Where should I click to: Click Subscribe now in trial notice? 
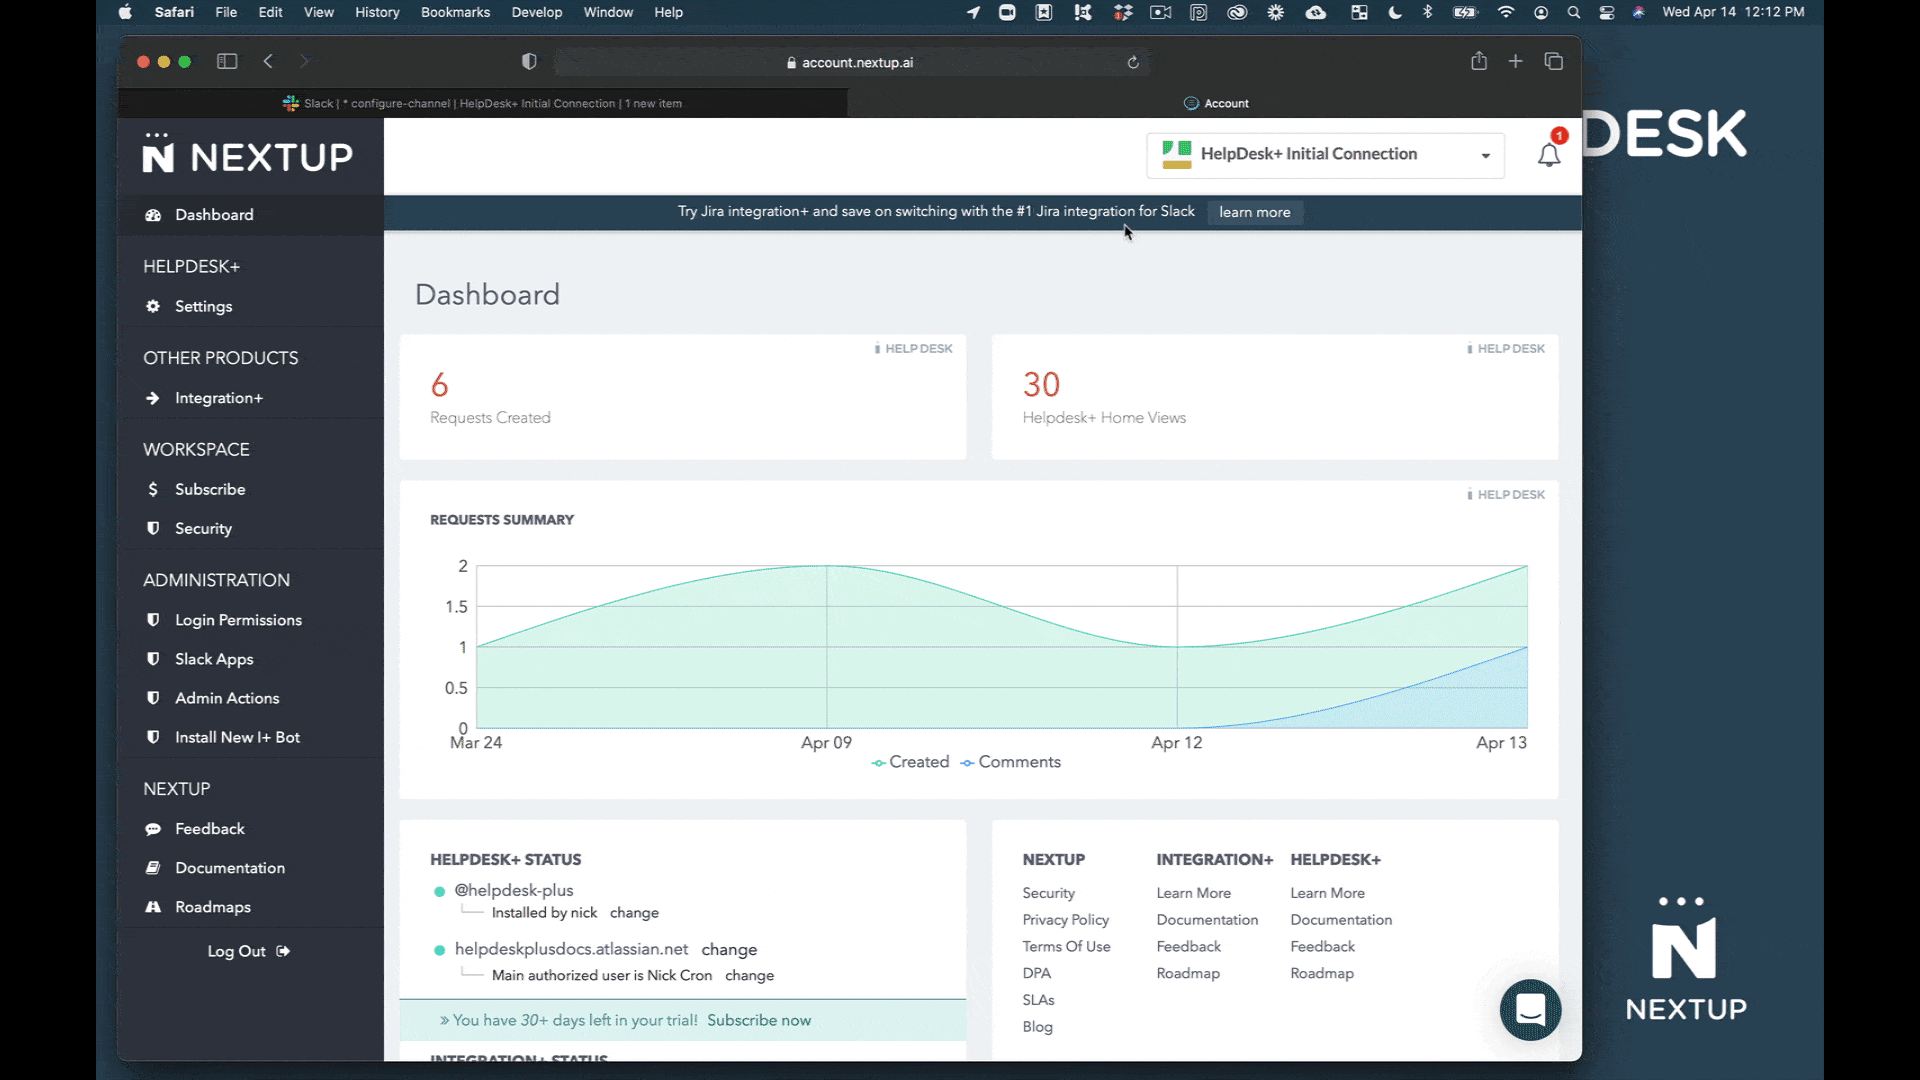pos(758,1020)
